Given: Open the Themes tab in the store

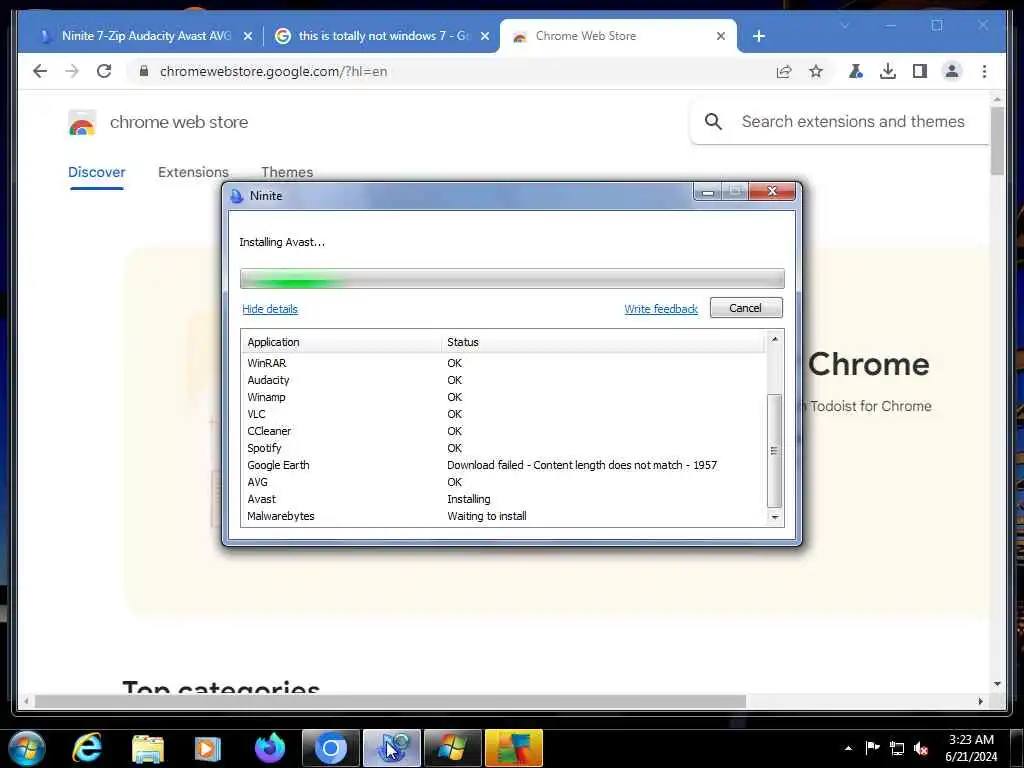Looking at the screenshot, I should click(x=287, y=172).
